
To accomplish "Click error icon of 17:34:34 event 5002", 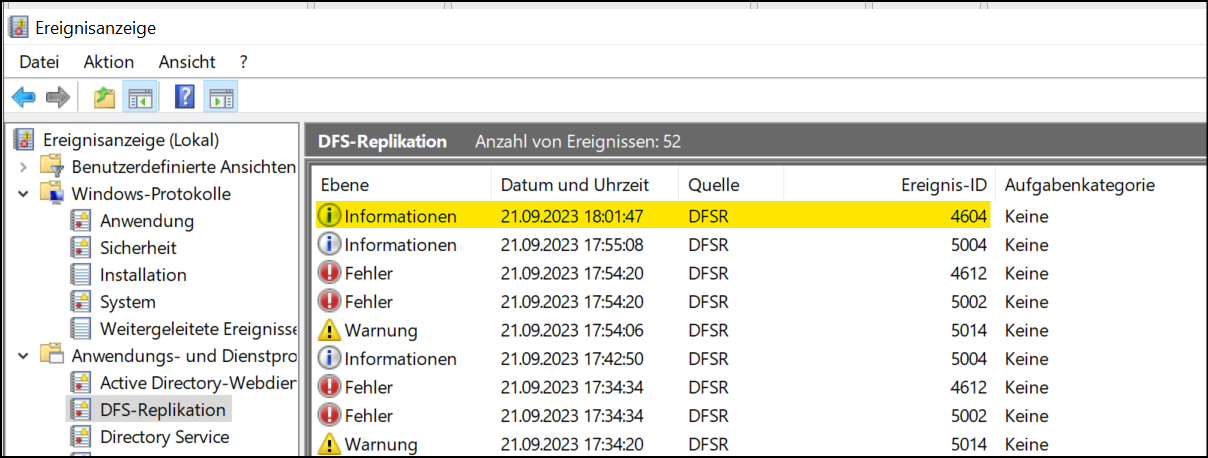I will coord(329,415).
